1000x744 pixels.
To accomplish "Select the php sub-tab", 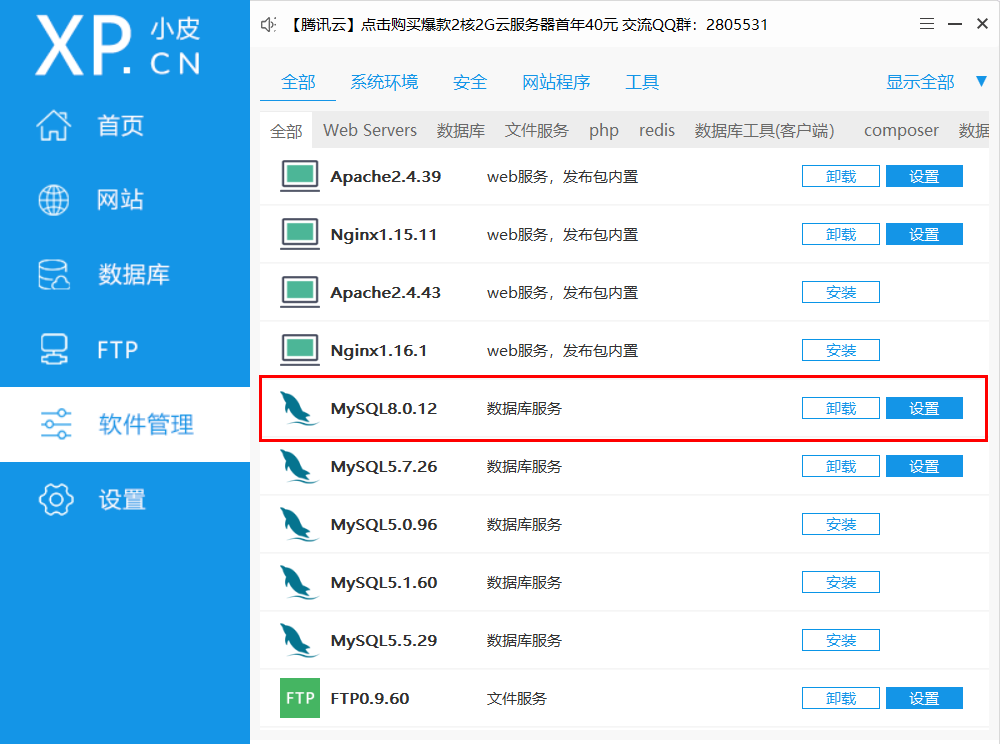I will coord(603,130).
